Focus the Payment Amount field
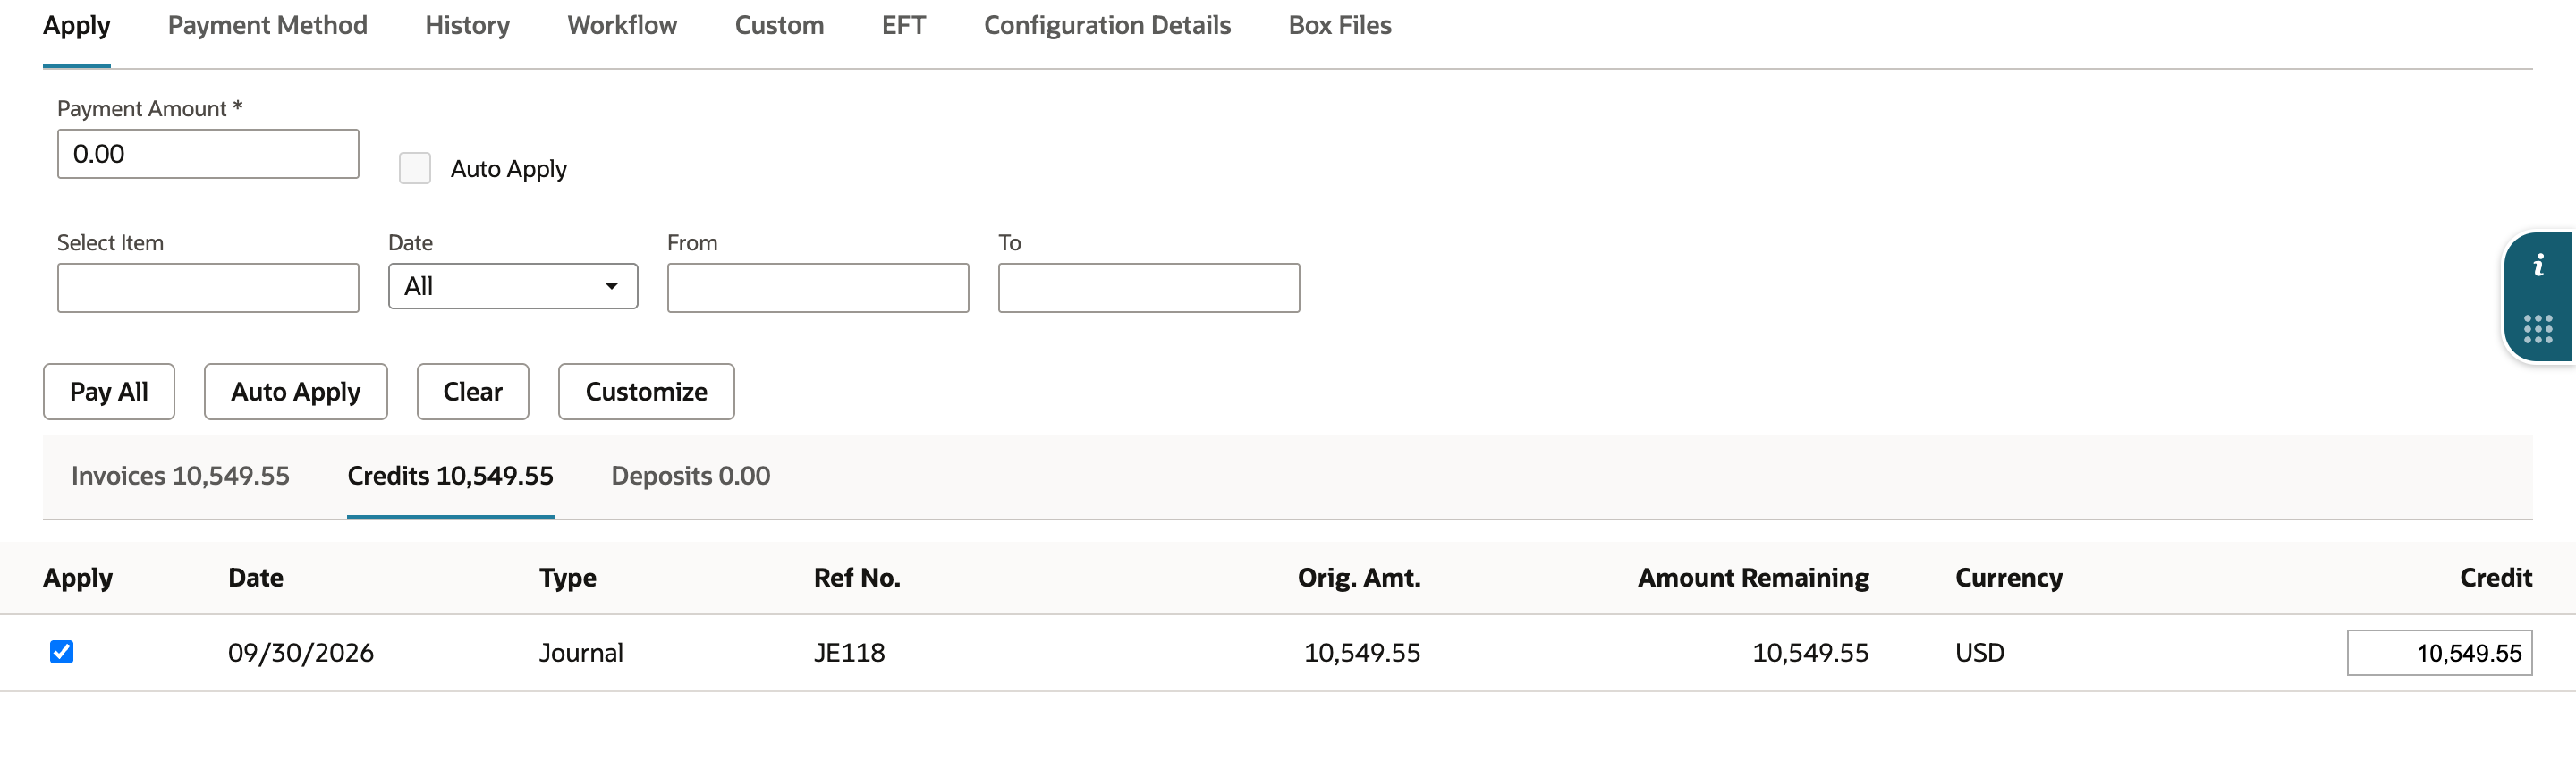The image size is (2576, 769). [x=208, y=154]
